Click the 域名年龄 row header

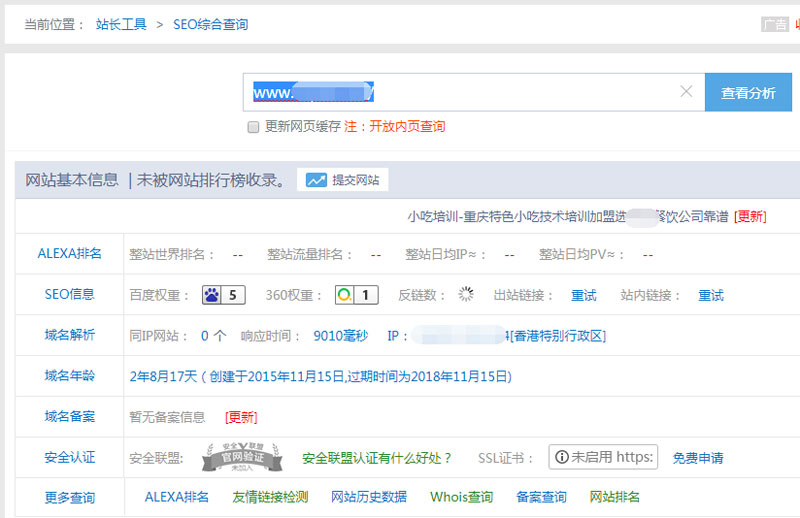[x=69, y=376]
